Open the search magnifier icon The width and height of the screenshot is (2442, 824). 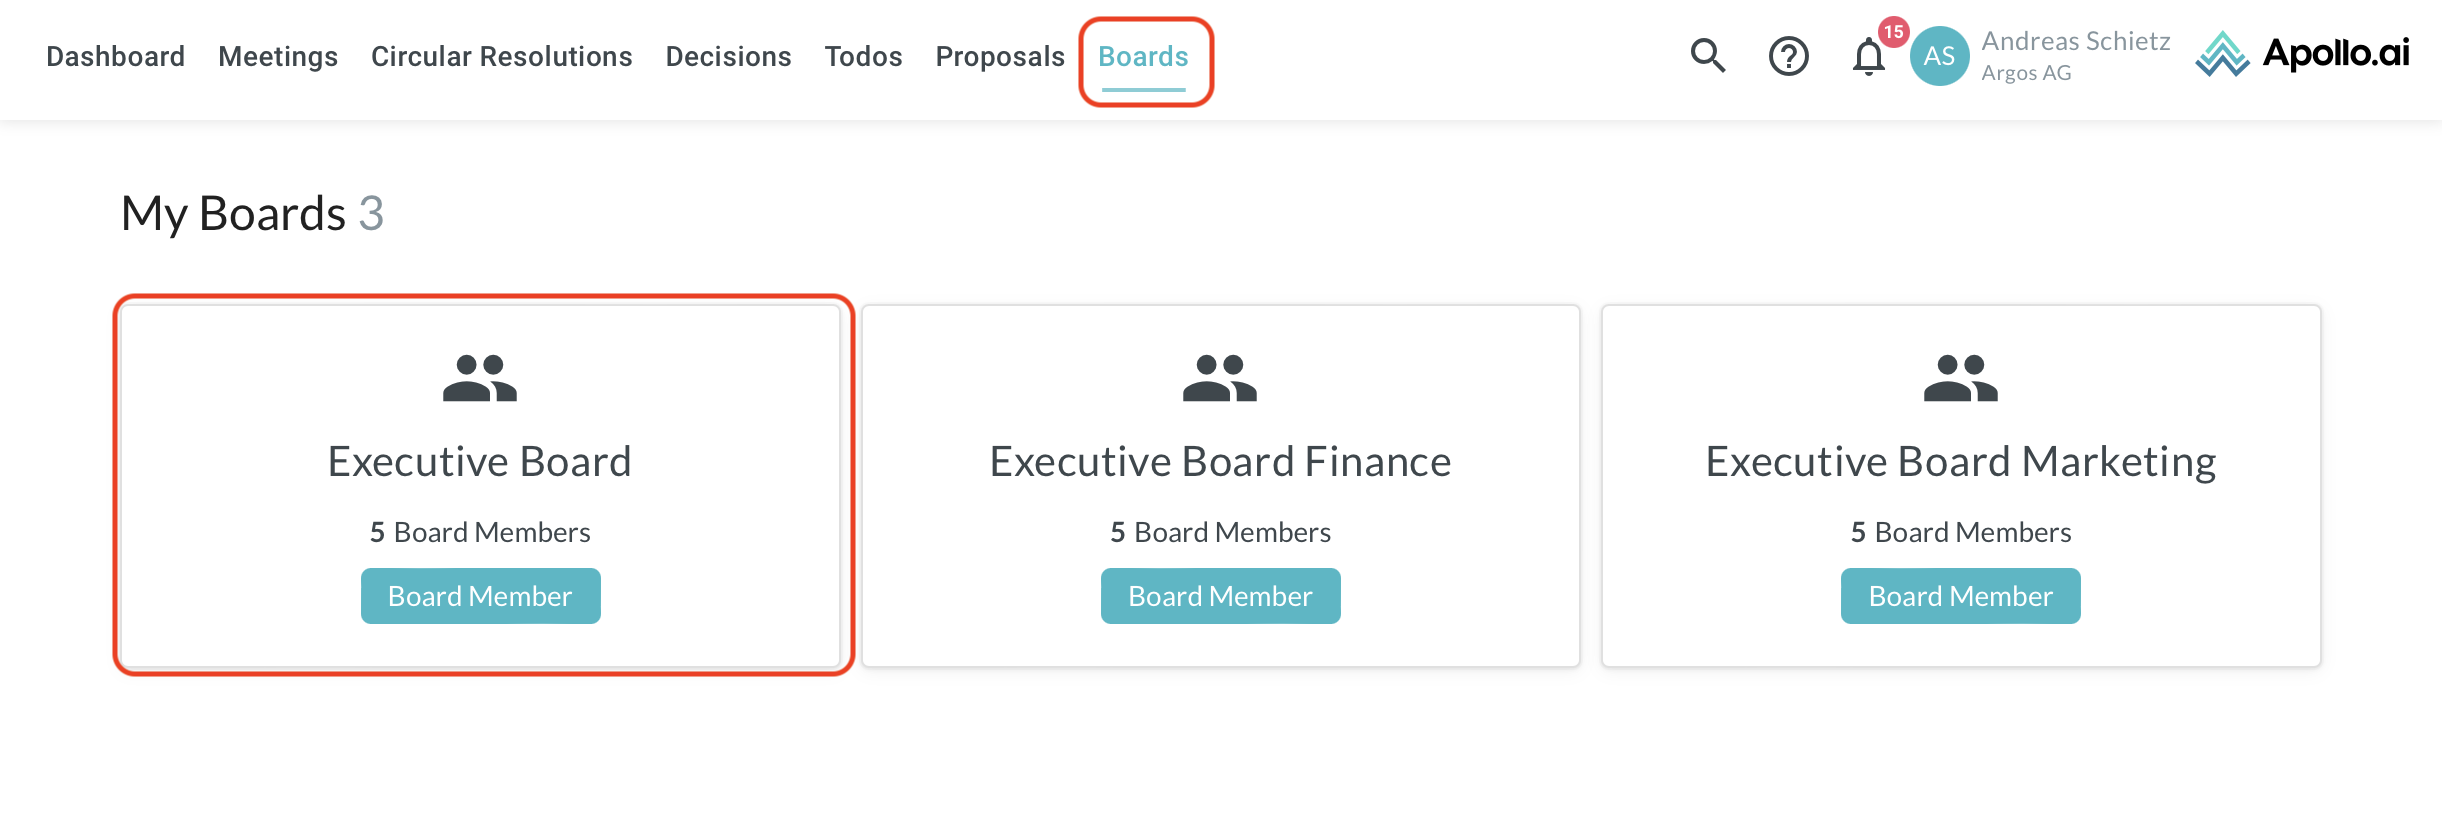(x=1708, y=56)
